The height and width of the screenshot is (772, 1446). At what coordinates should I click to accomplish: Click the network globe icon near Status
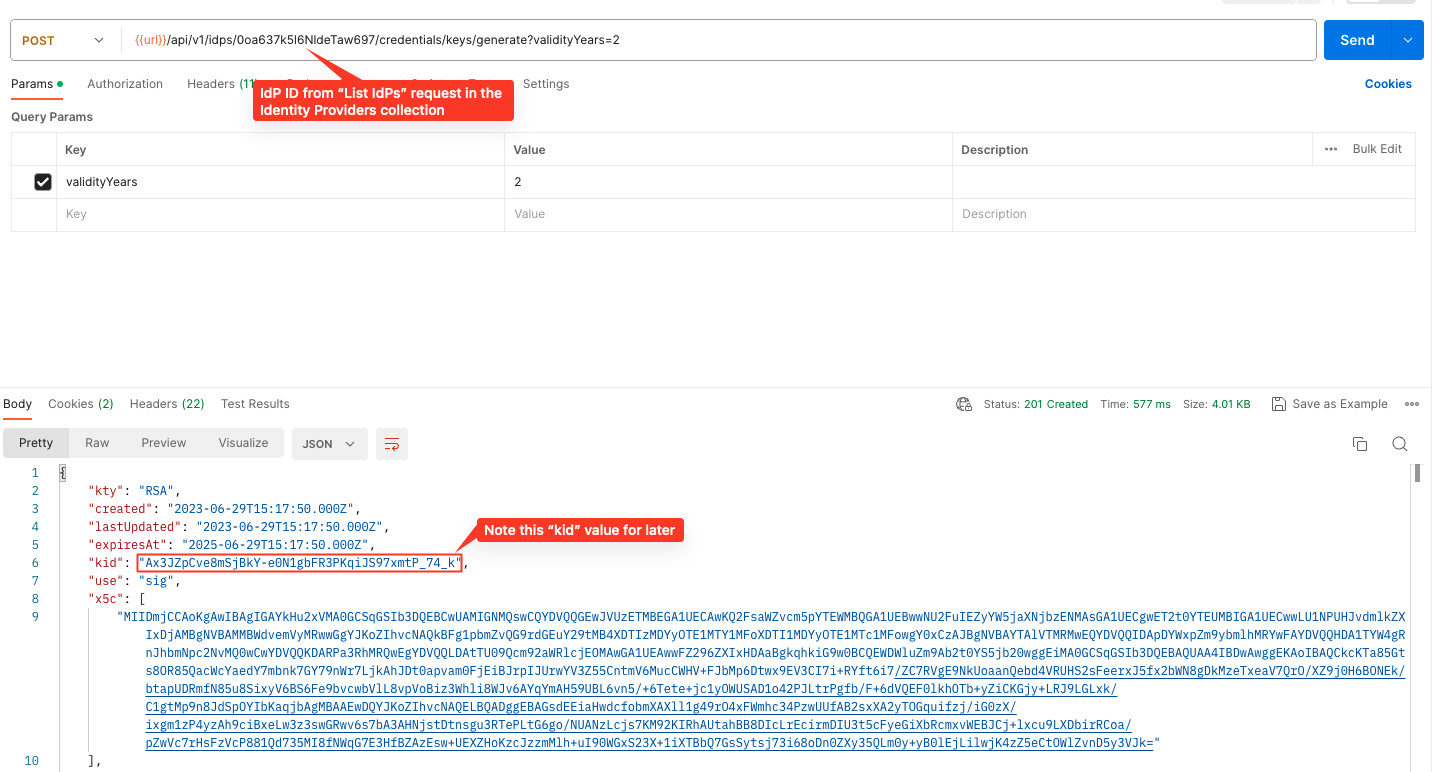(x=964, y=404)
